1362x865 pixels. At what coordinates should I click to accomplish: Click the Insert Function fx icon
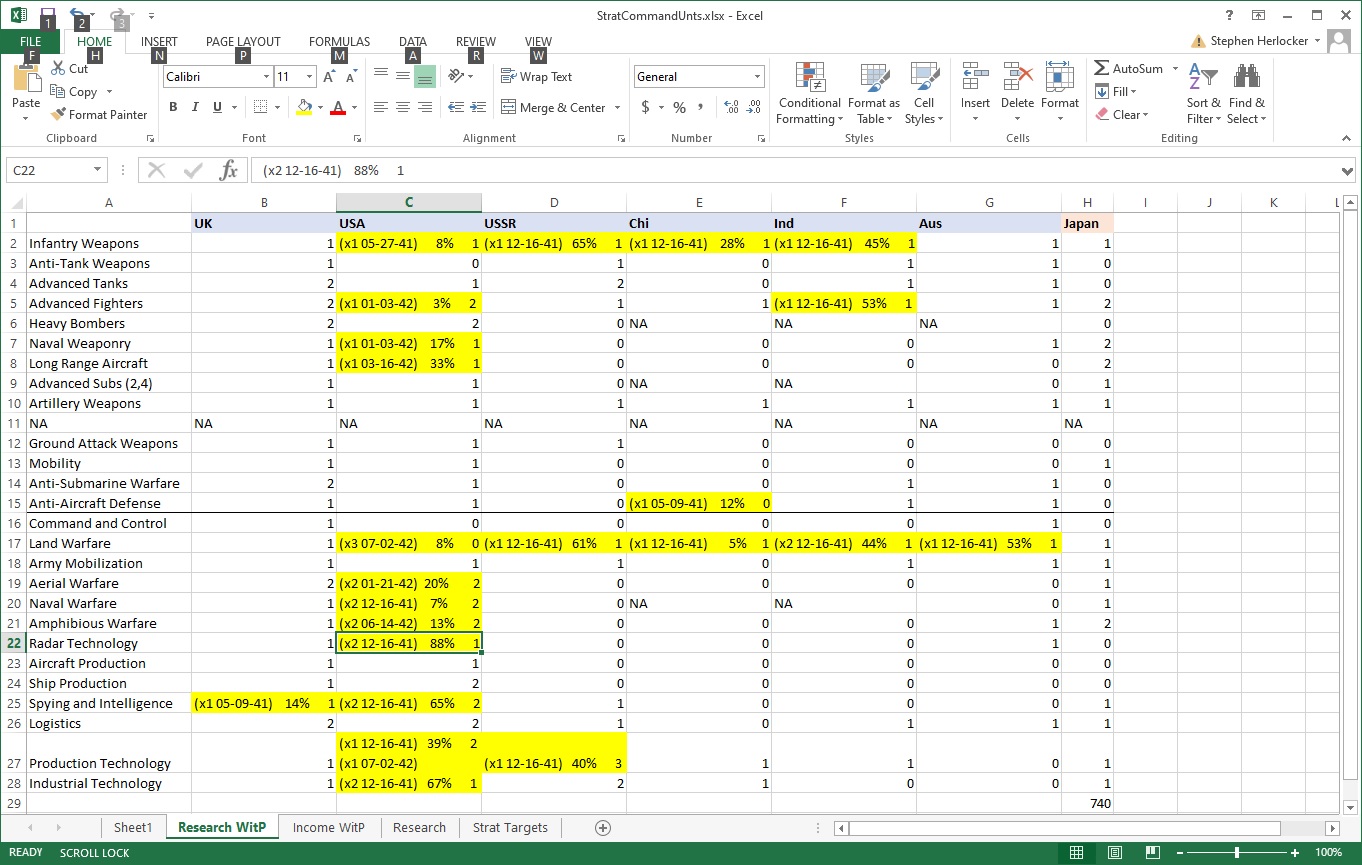[x=229, y=170]
